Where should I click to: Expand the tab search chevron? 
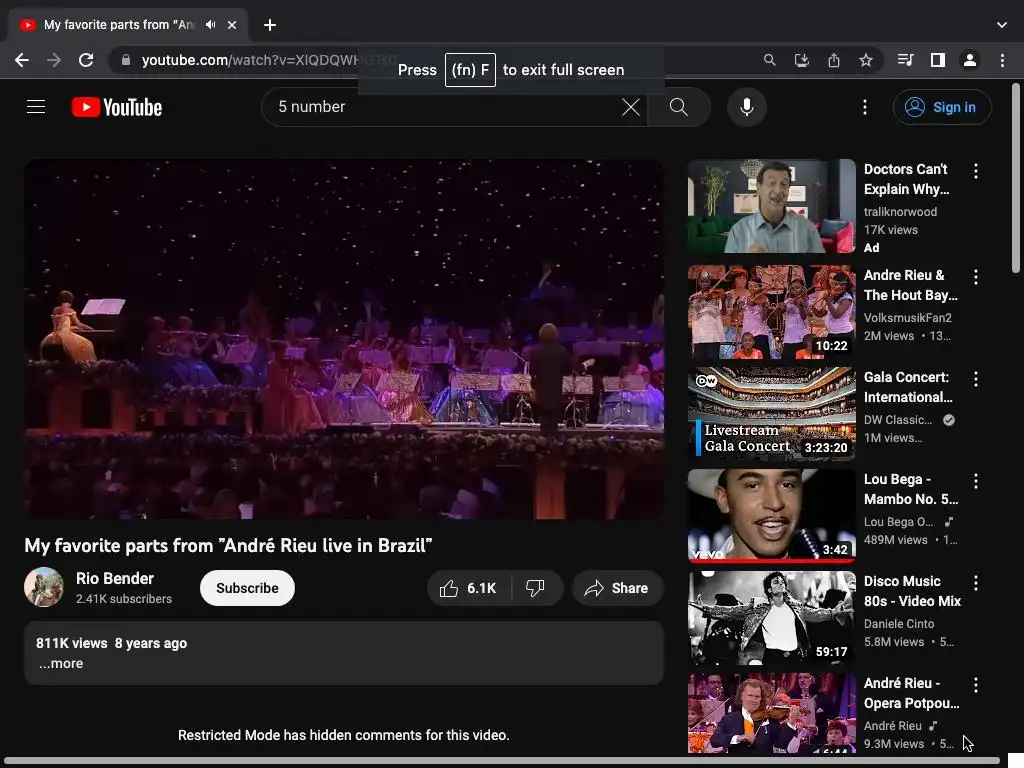[x=1002, y=25]
